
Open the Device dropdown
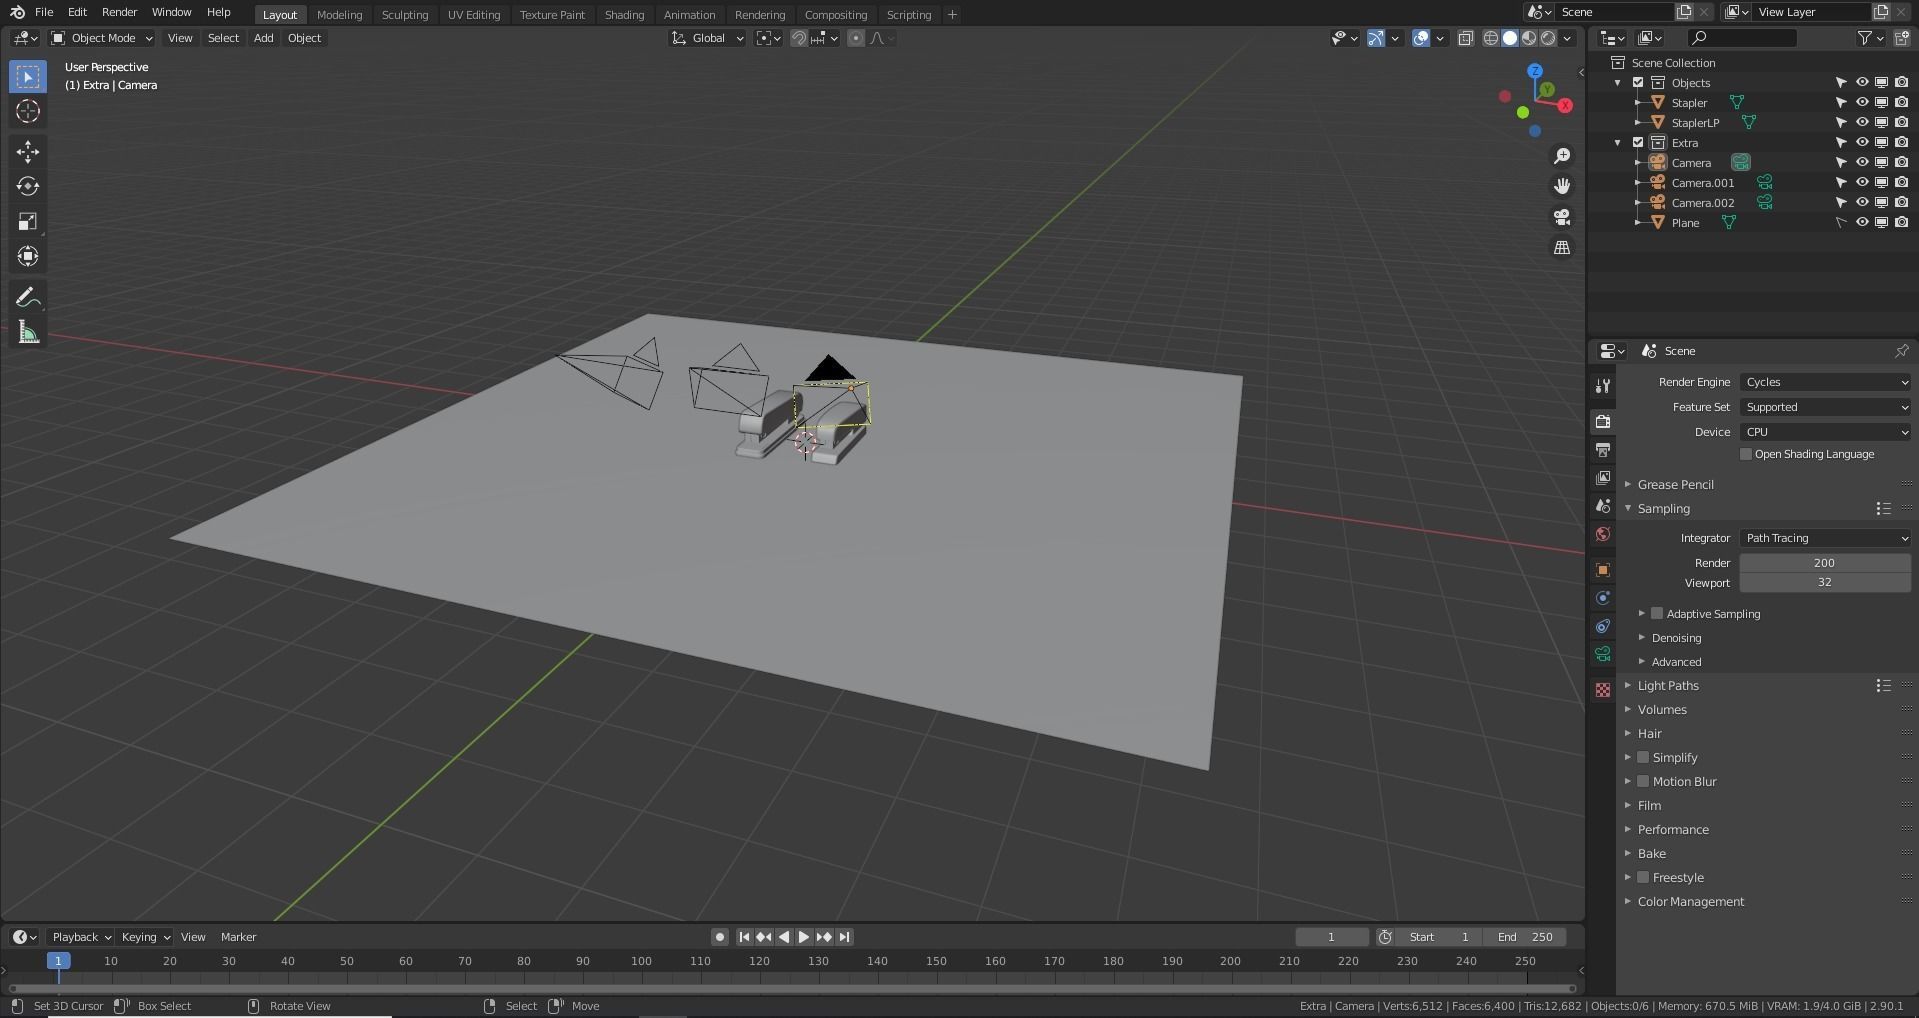(x=1825, y=432)
